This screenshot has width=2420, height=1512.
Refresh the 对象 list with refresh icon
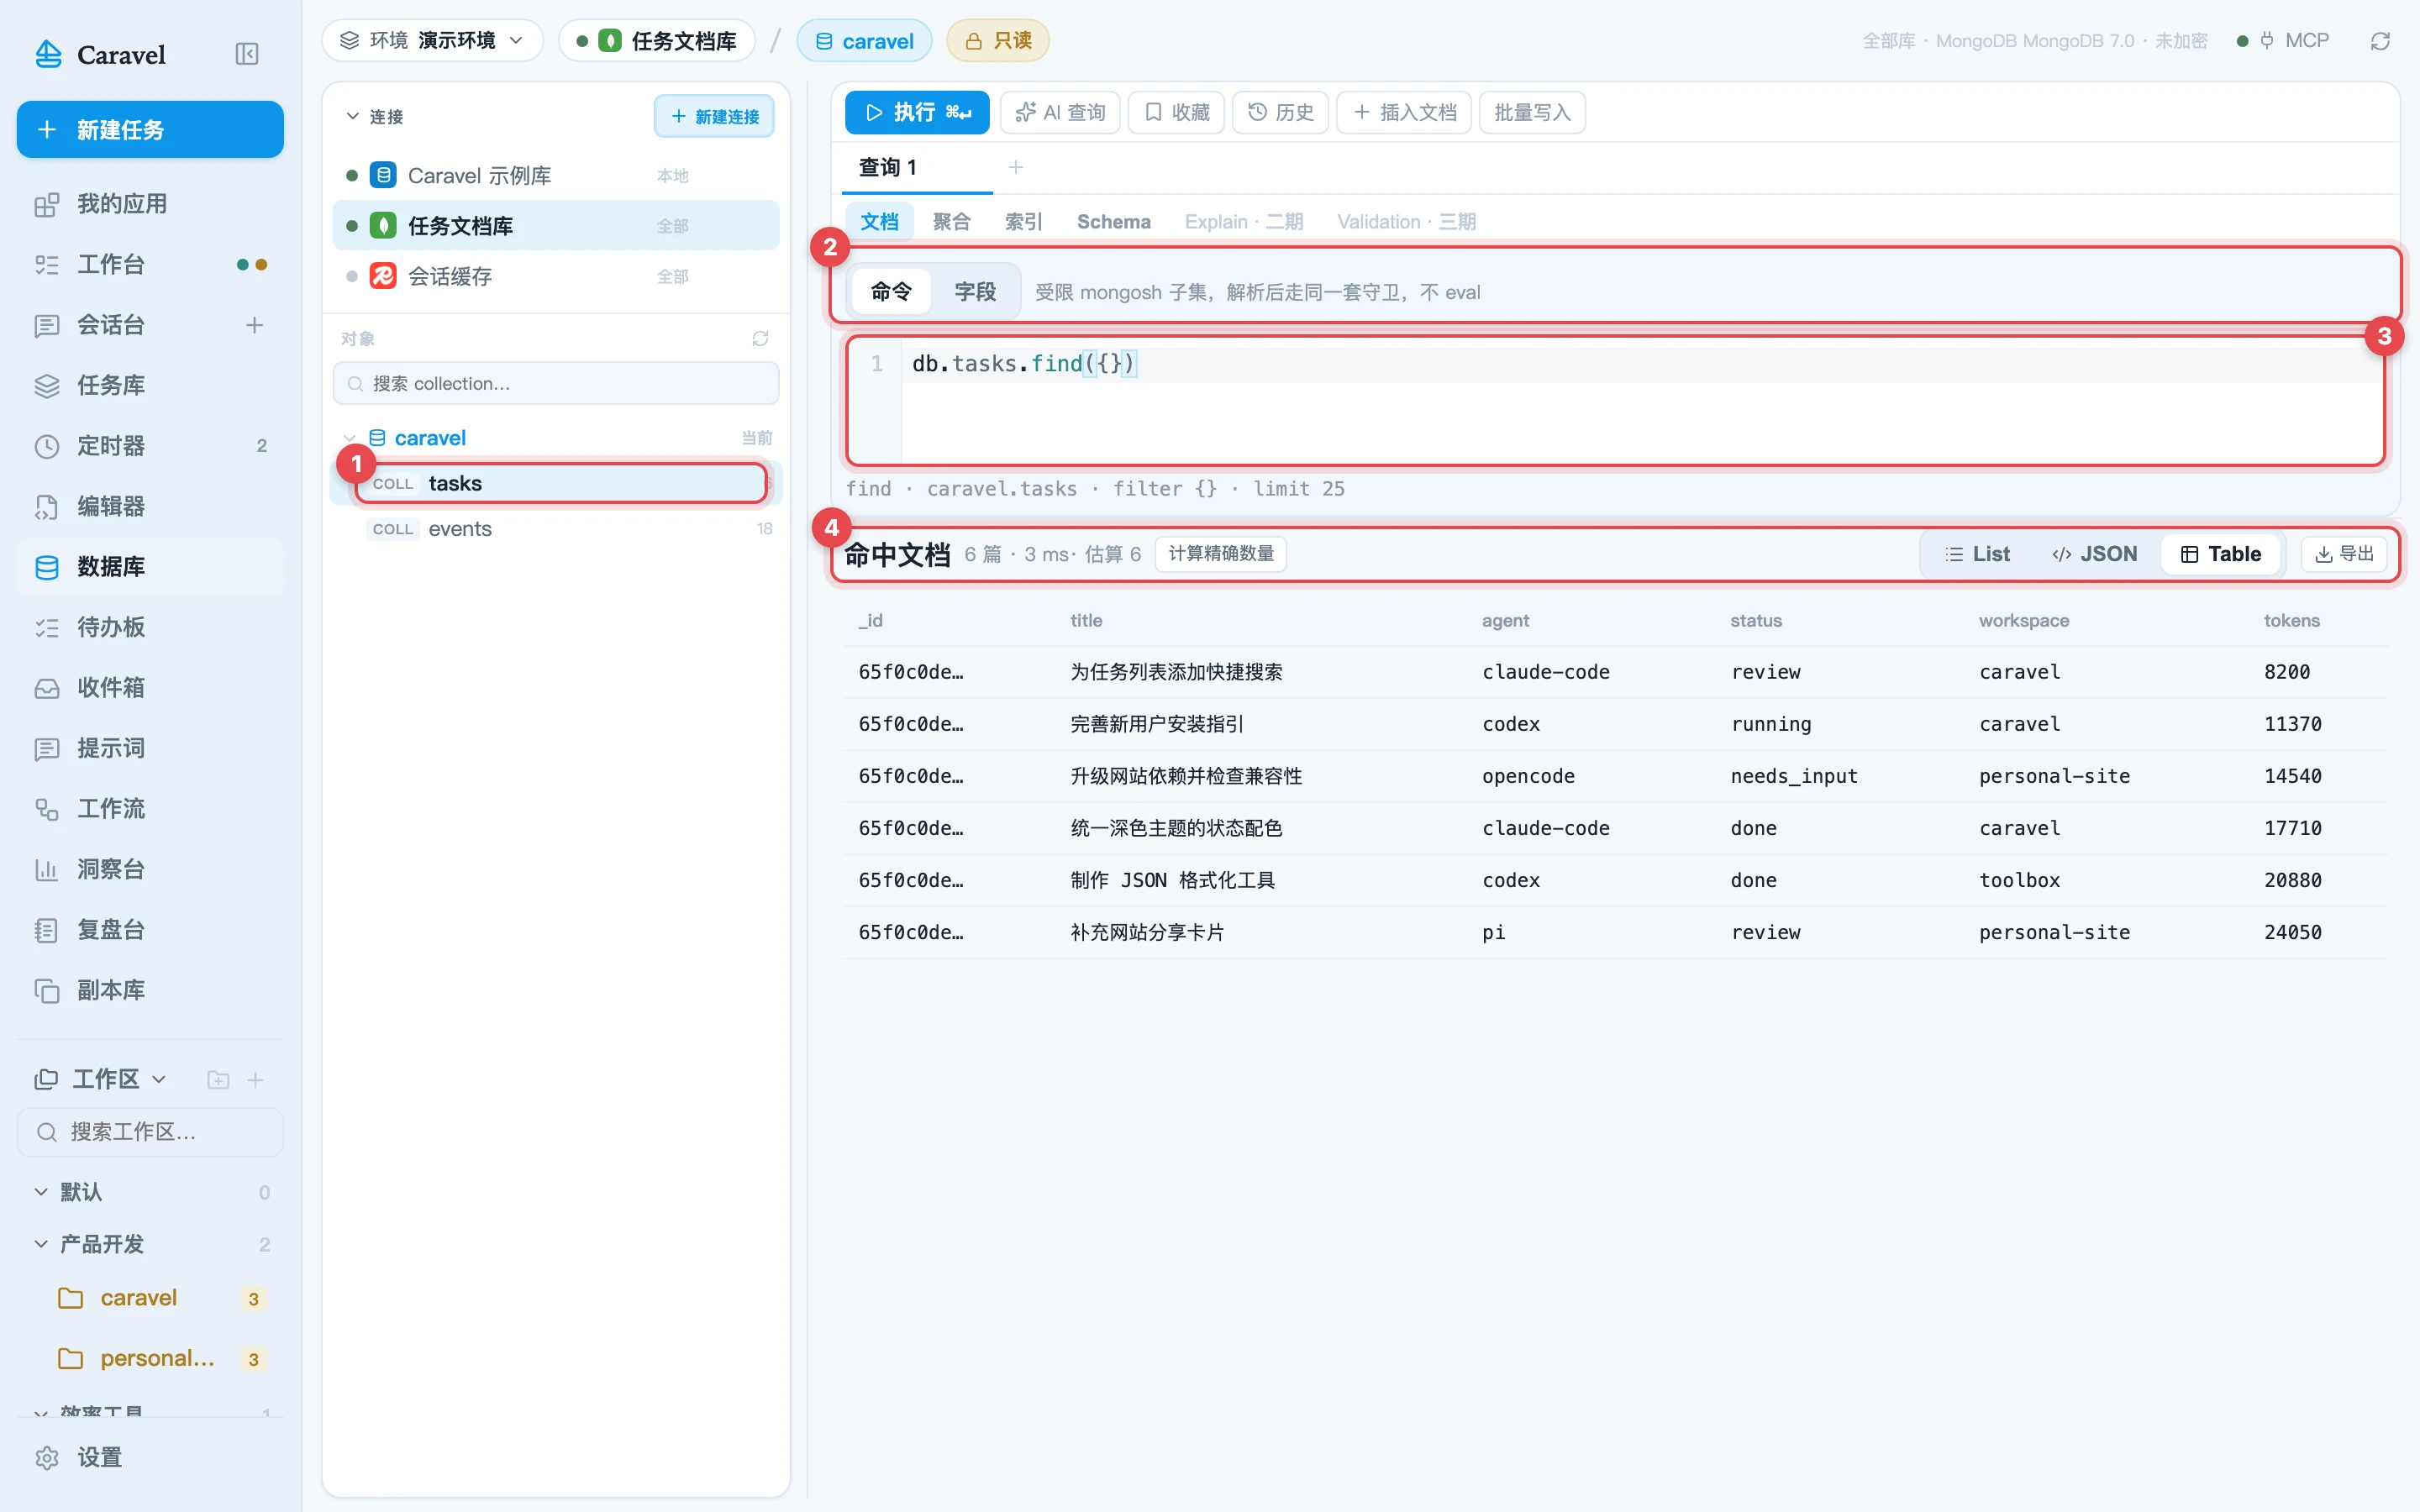[x=760, y=339]
